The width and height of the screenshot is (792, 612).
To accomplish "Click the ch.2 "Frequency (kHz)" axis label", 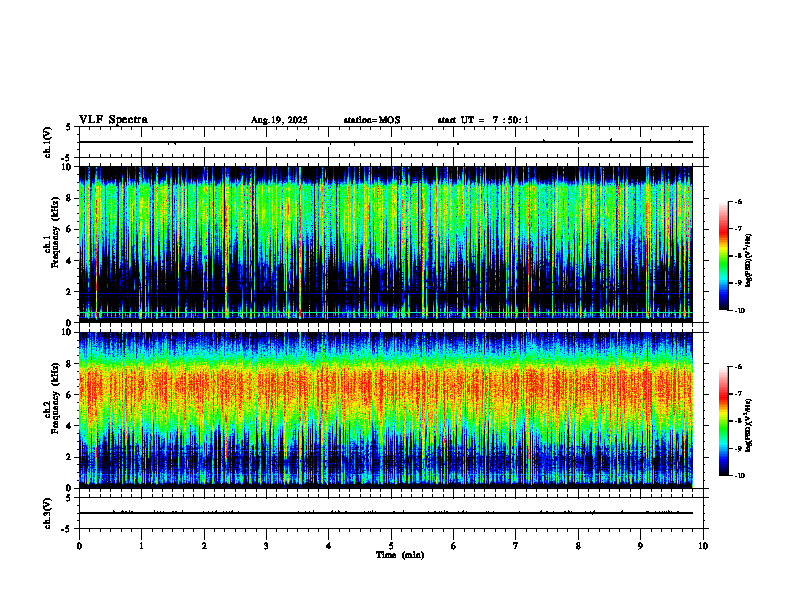I will pyautogui.click(x=55, y=398).
